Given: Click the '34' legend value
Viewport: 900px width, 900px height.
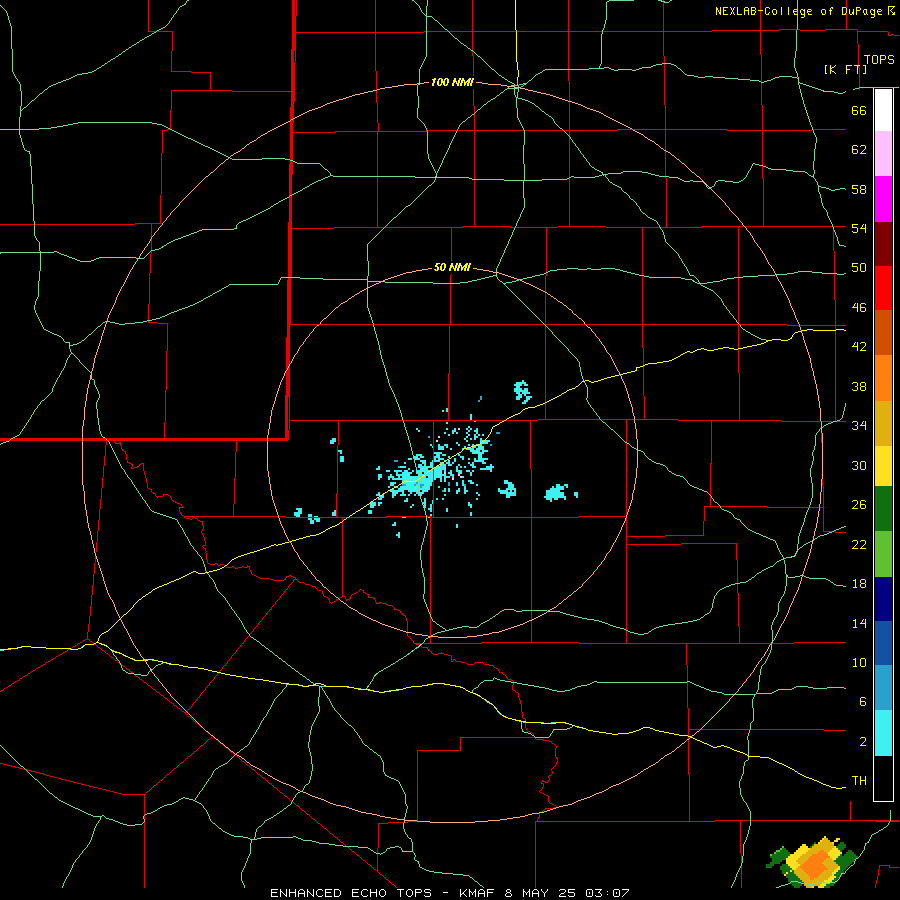Looking at the screenshot, I should click(x=859, y=426).
